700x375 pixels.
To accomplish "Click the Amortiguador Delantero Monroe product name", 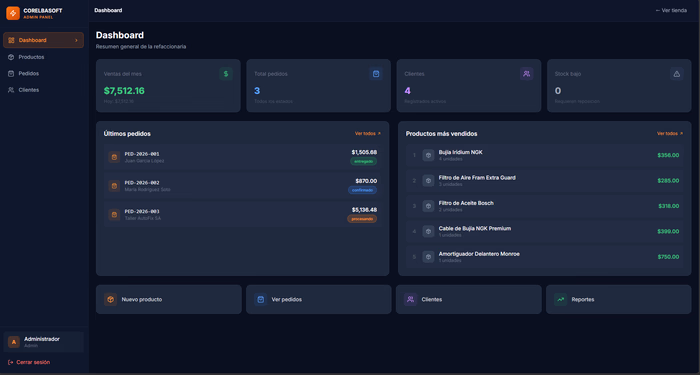I will [479, 254].
